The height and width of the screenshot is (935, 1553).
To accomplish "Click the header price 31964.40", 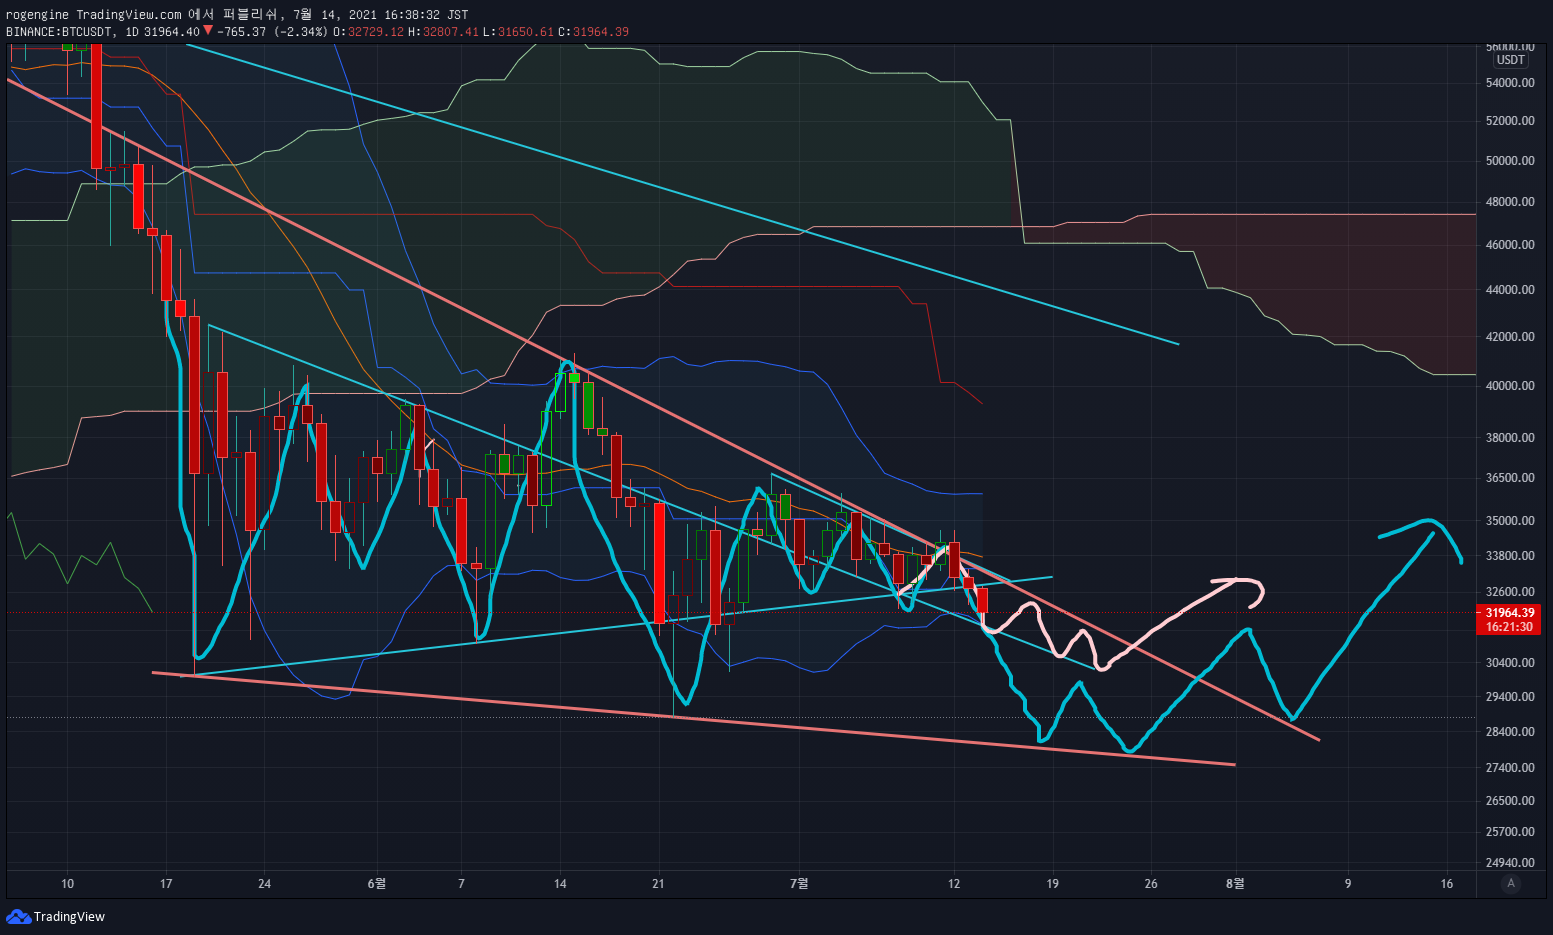I will pos(171,32).
